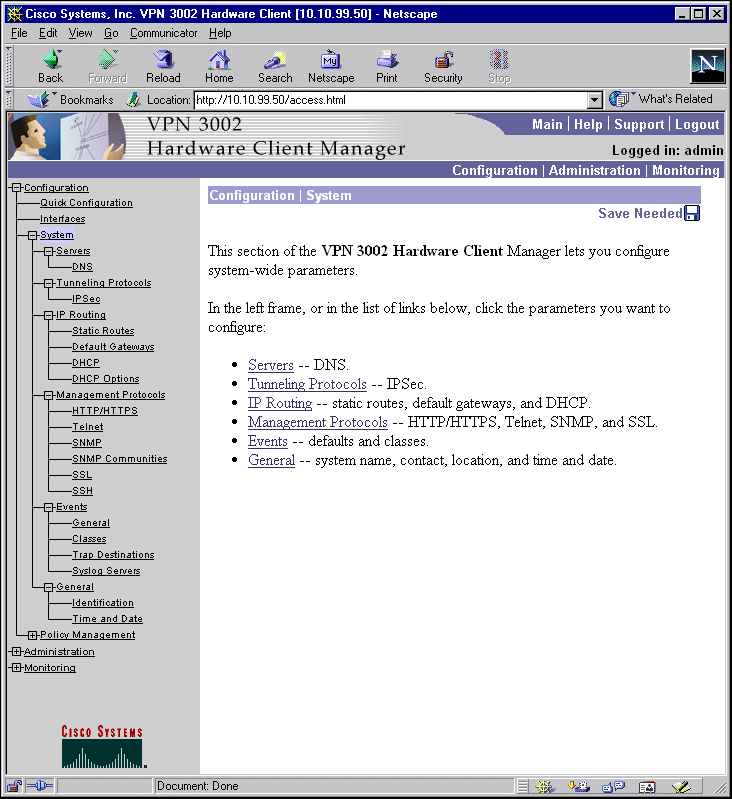Switch to the Monitoring tab in header
Viewport: 732px width, 799px height.
(686, 170)
